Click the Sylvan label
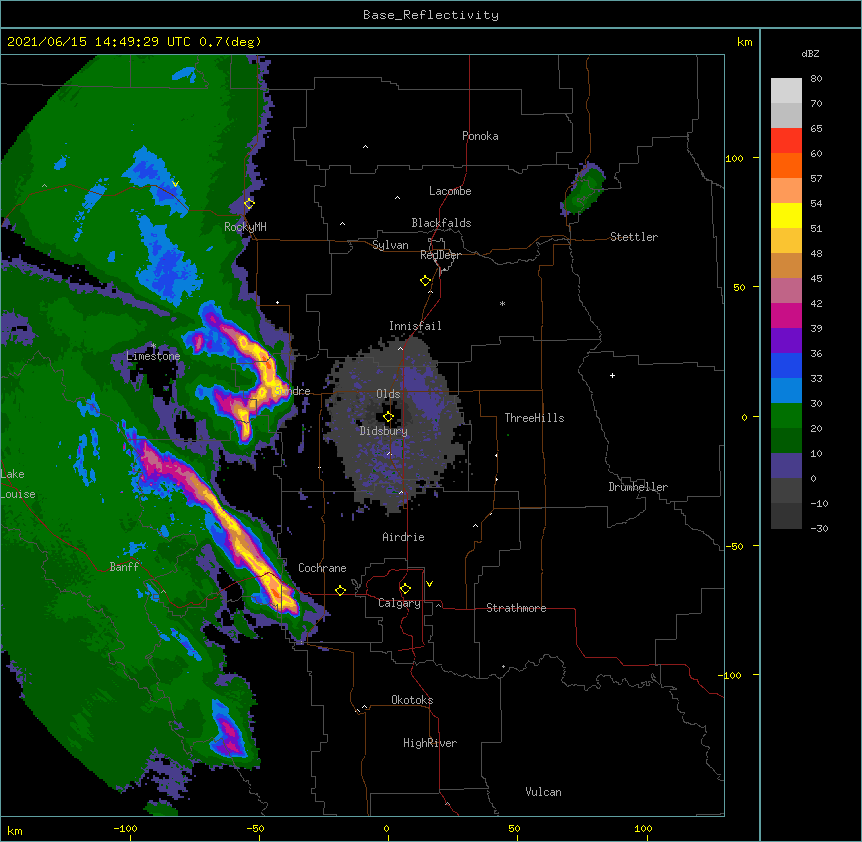862x842 pixels. pos(390,245)
